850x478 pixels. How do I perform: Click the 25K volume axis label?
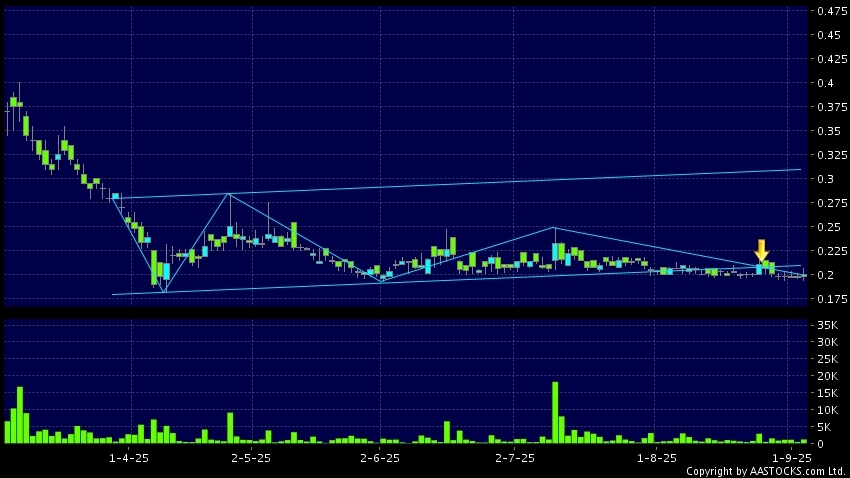828,359
